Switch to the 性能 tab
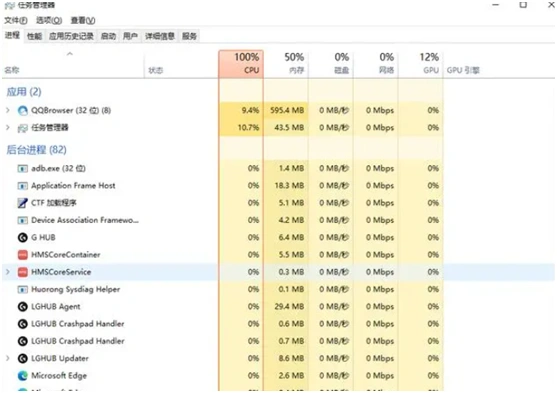 click(34, 36)
